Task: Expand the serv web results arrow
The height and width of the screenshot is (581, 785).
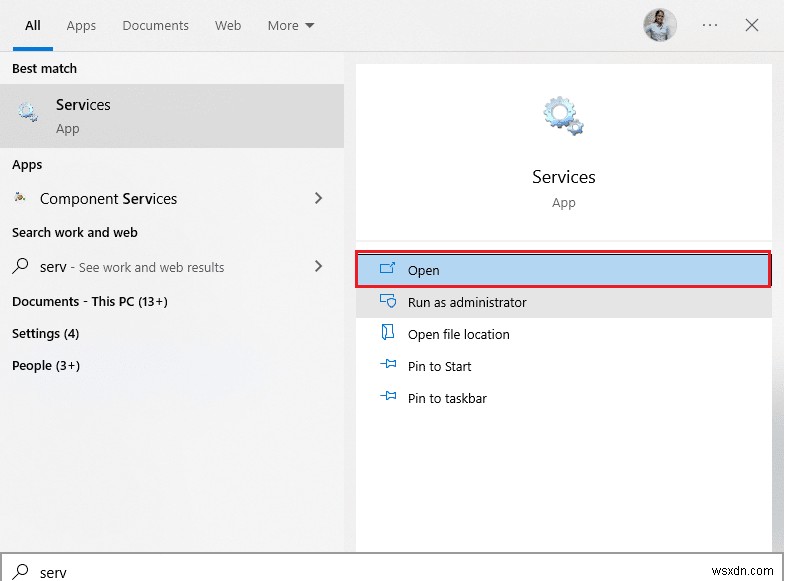Action: (319, 266)
